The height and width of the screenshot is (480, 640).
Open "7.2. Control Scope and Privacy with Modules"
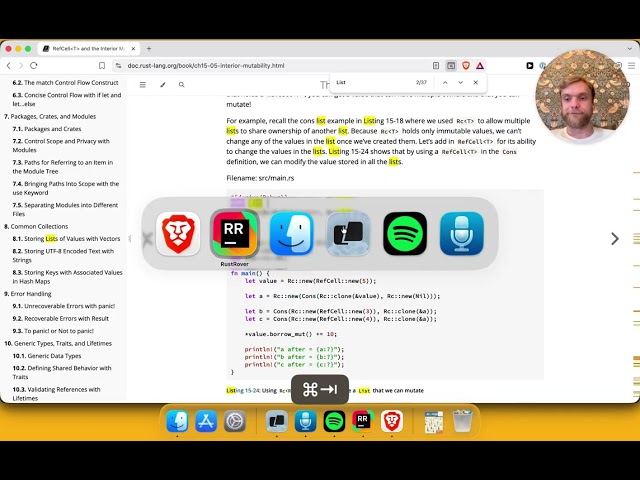(61, 145)
